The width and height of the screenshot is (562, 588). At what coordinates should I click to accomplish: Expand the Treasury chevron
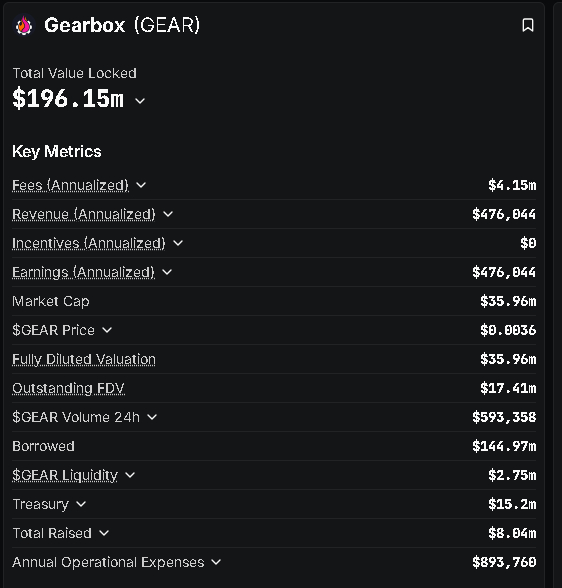(81, 504)
